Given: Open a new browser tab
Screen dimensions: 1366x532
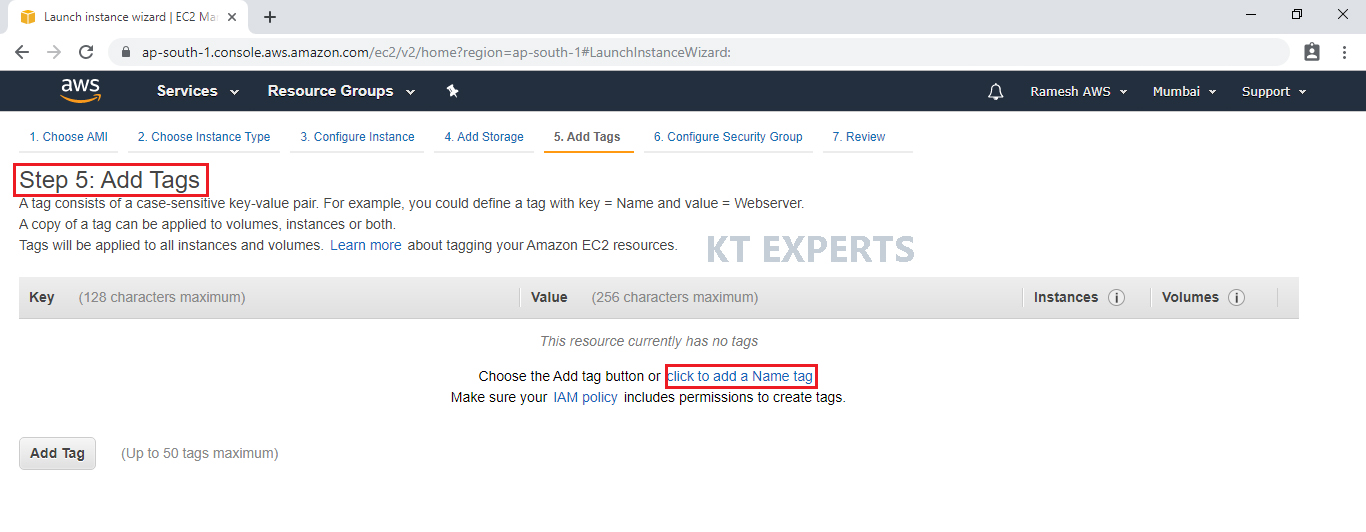Looking at the screenshot, I should click(x=270, y=17).
